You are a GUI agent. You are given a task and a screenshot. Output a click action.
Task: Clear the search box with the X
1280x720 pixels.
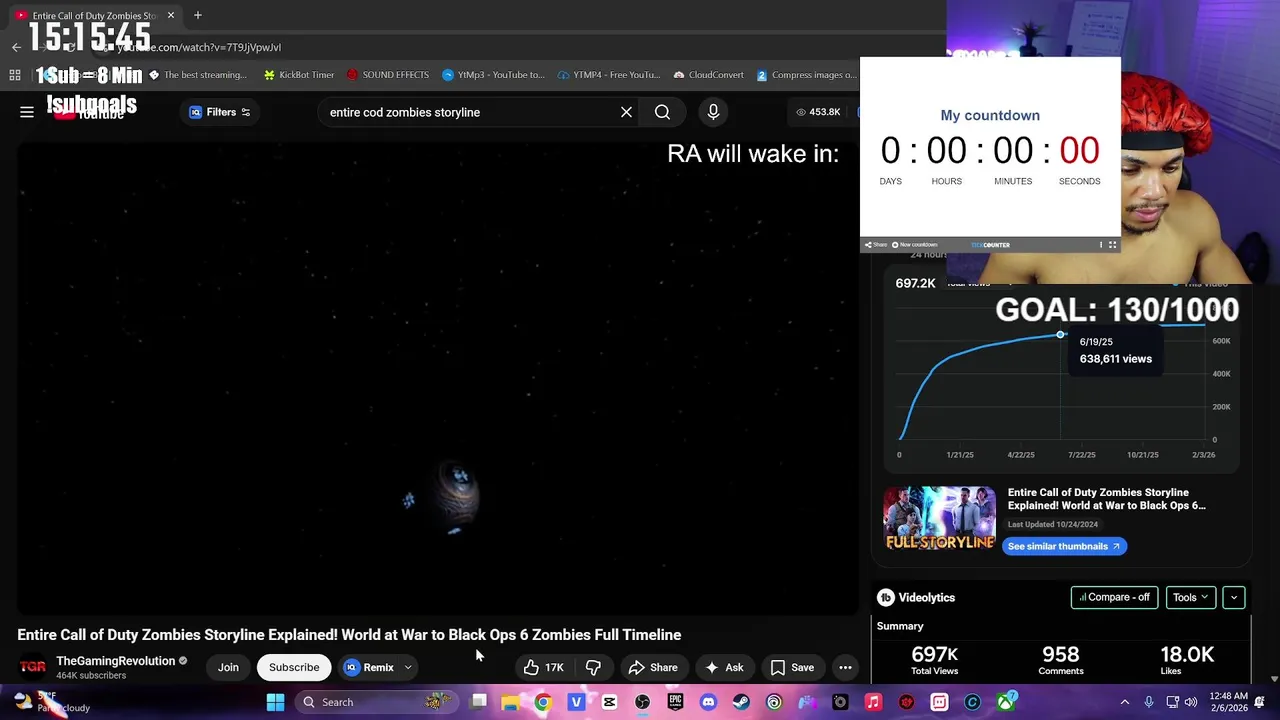[x=626, y=112]
